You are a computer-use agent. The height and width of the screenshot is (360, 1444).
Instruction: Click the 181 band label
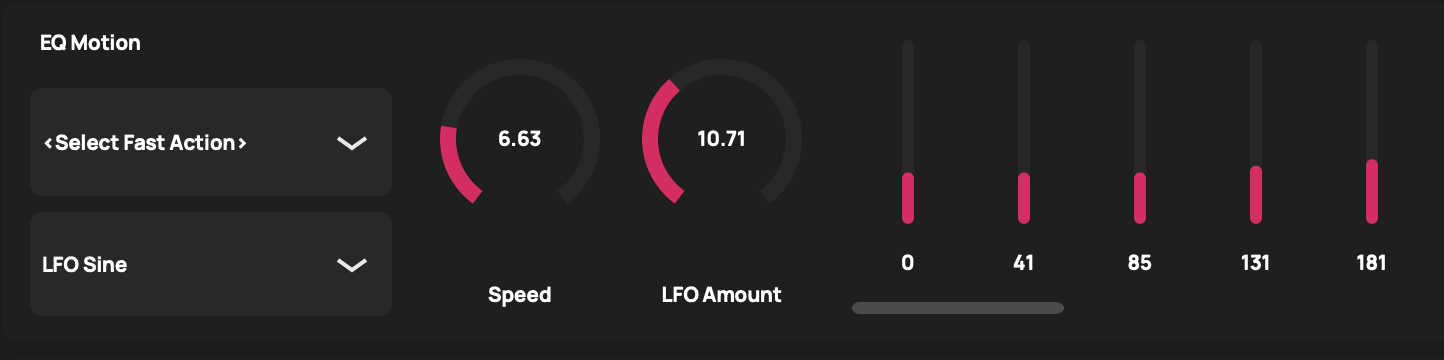(1372, 263)
